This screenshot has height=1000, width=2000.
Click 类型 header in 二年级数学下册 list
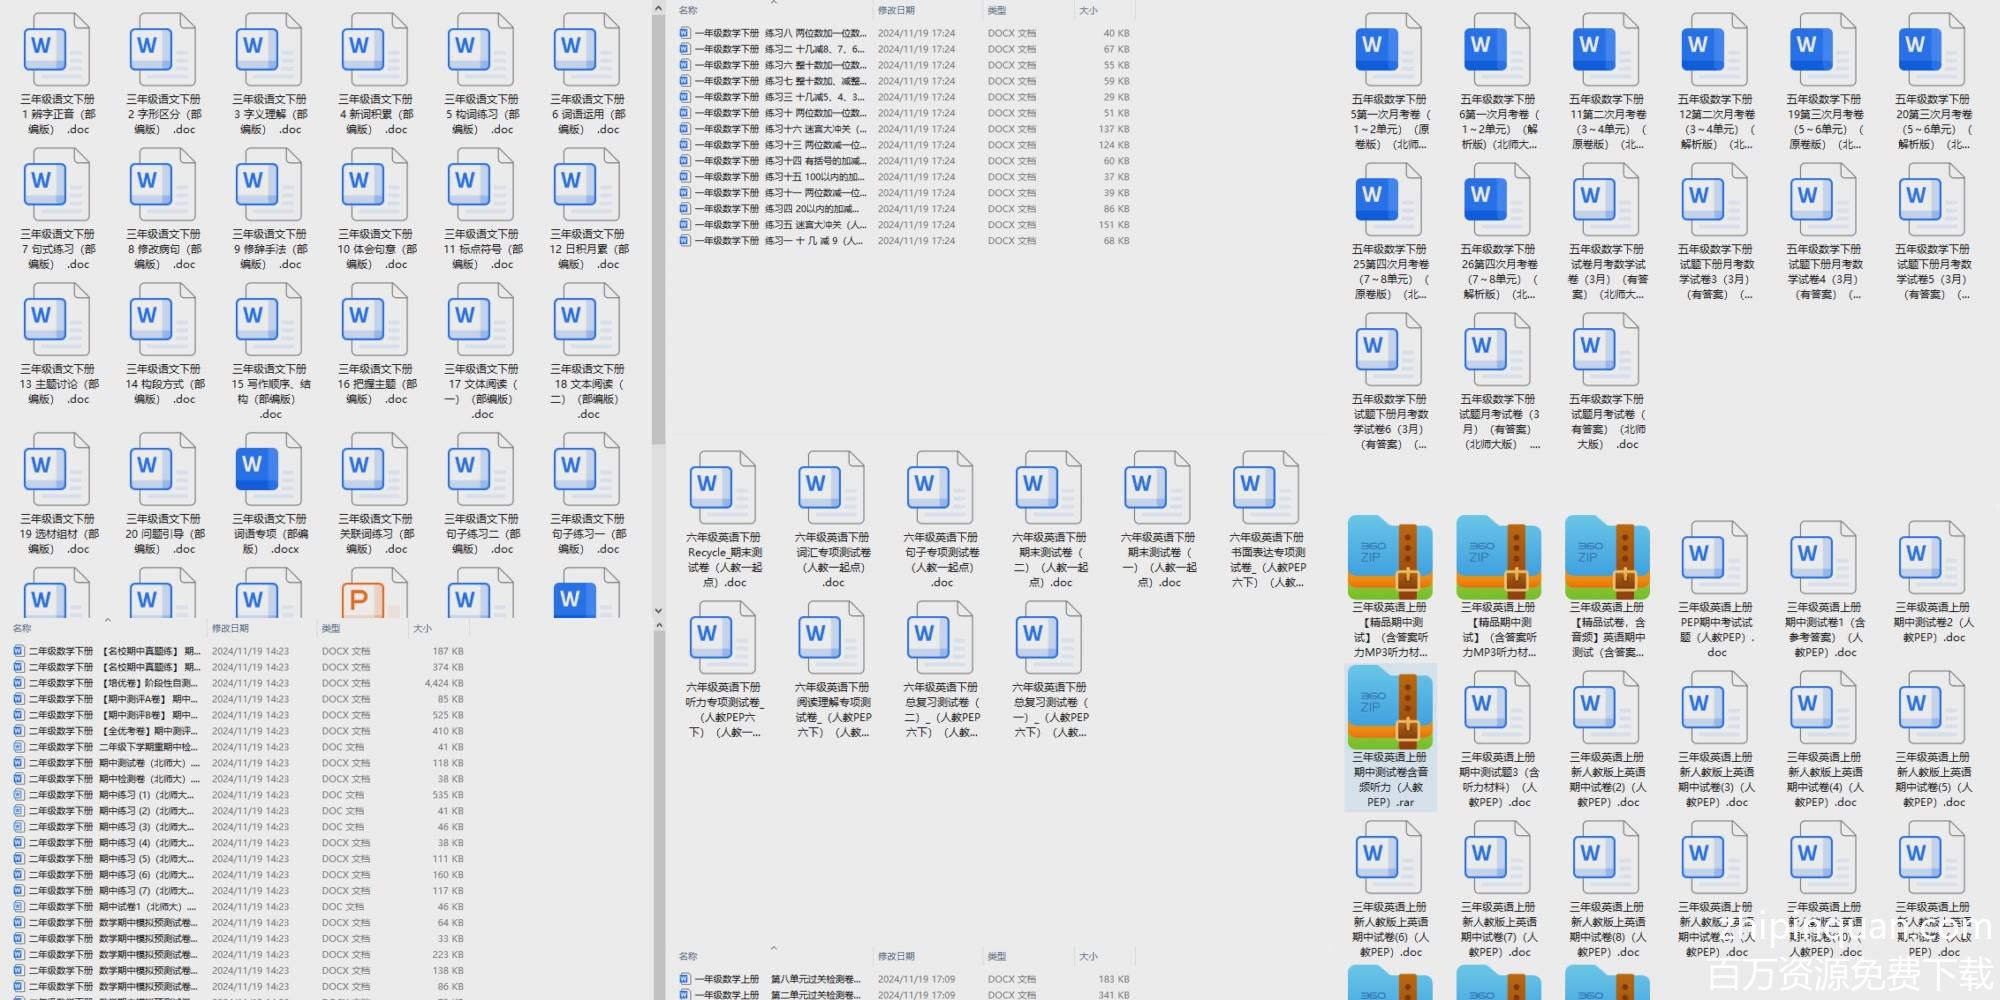click(x=331, y=629)
